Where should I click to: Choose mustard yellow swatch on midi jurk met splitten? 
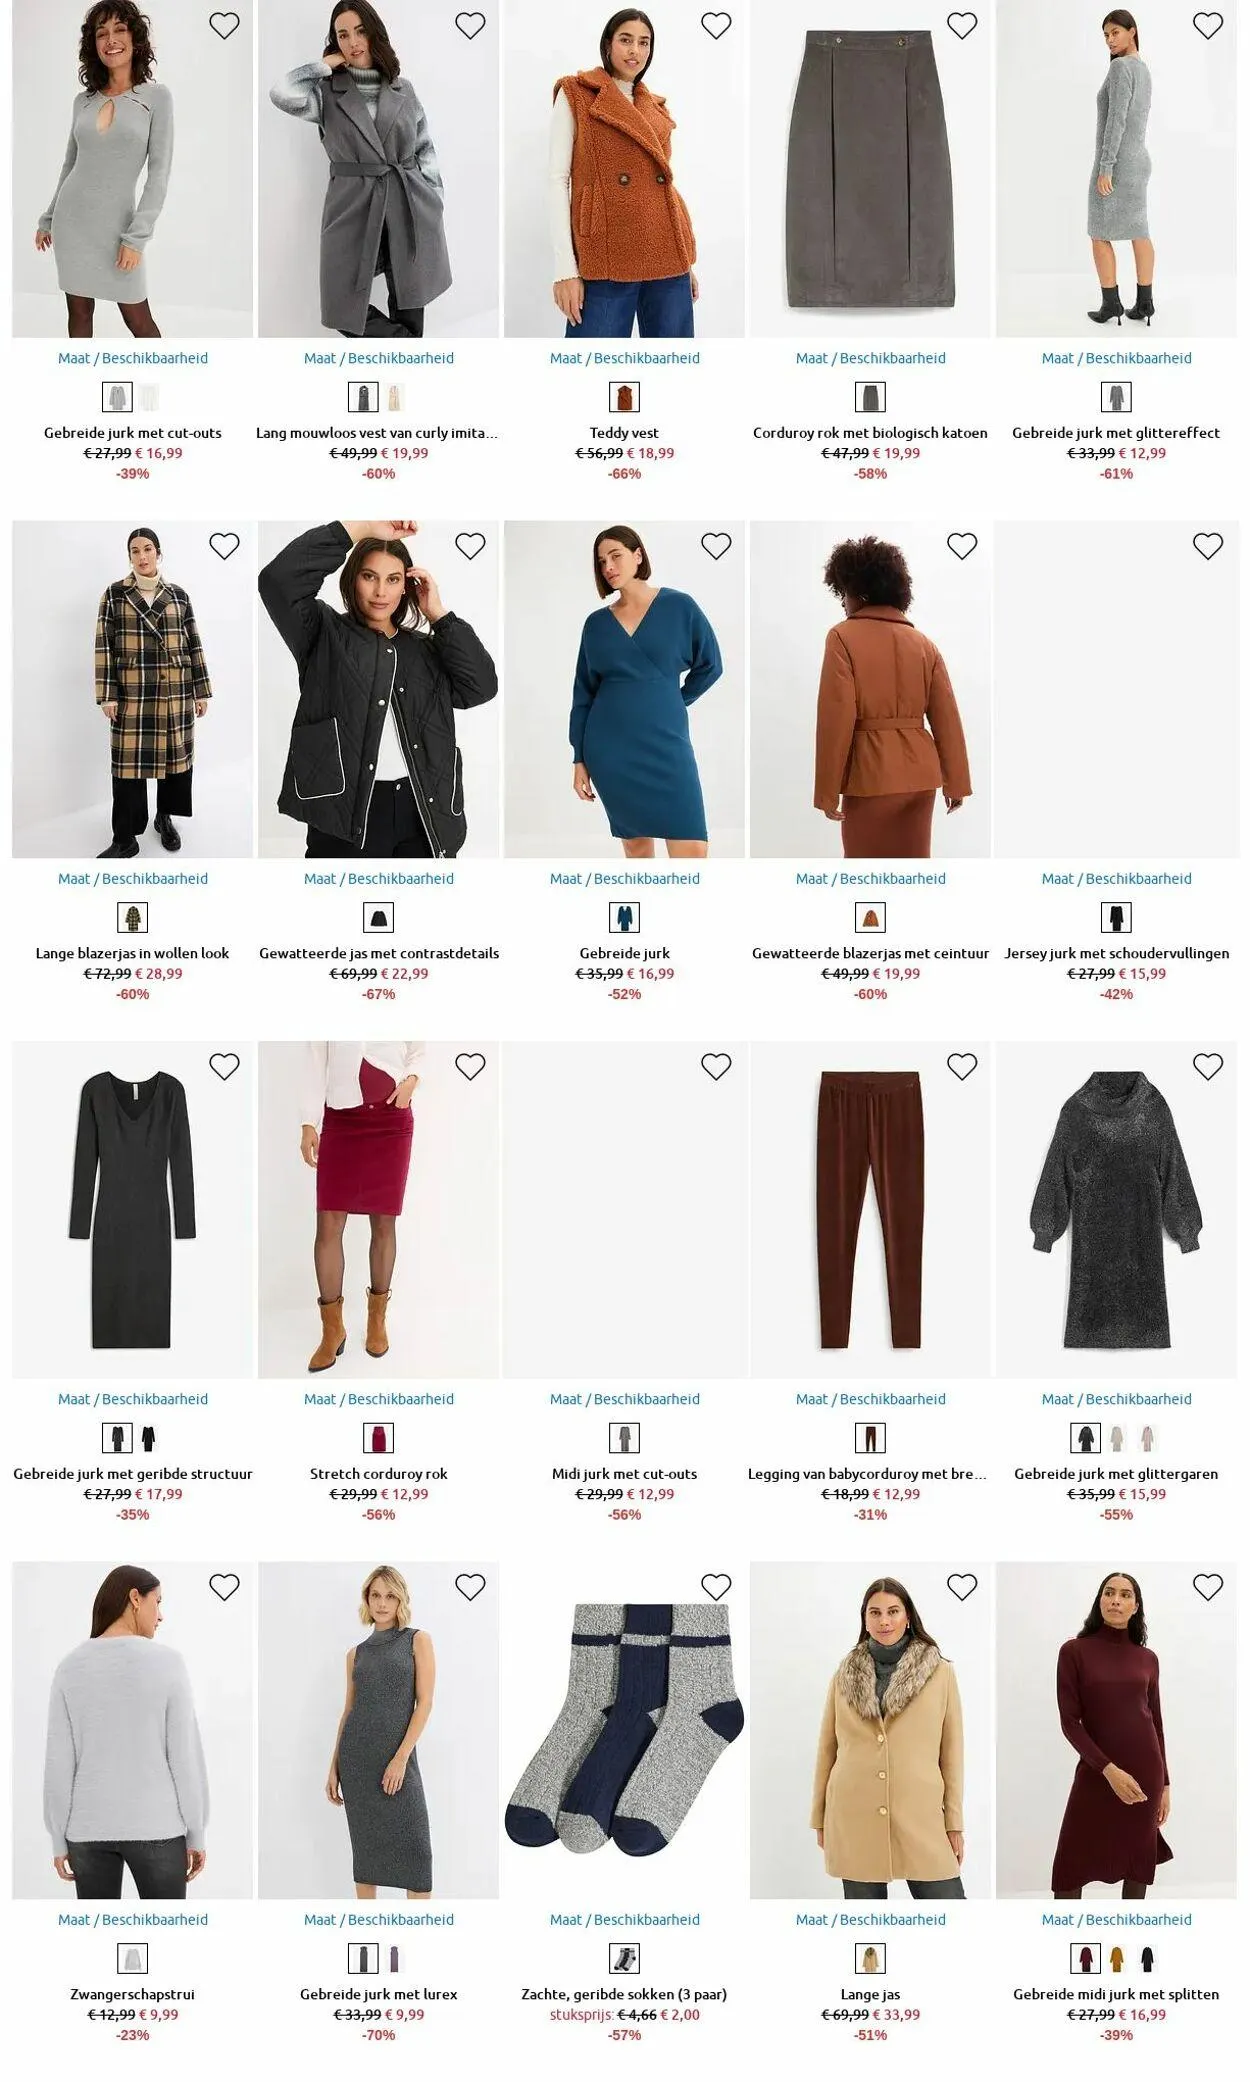tap(1117, 1958)
